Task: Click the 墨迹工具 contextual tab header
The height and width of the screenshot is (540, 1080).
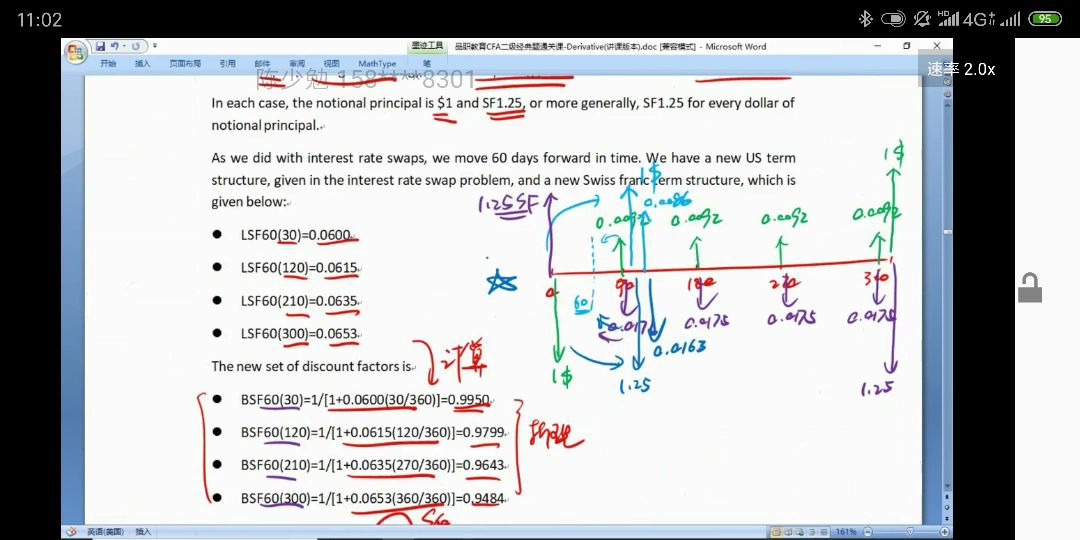Action: [x=428, y=46]
